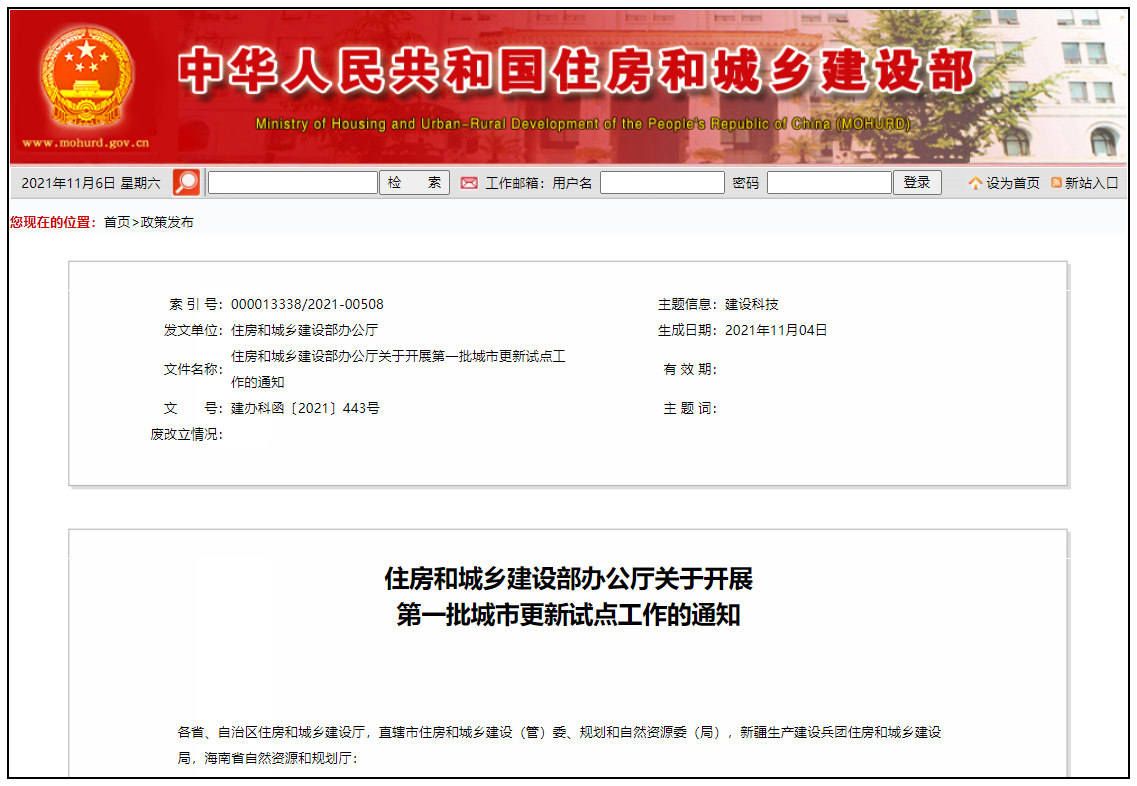
Task: Click the 生成日期 field label
Action: 687,331
